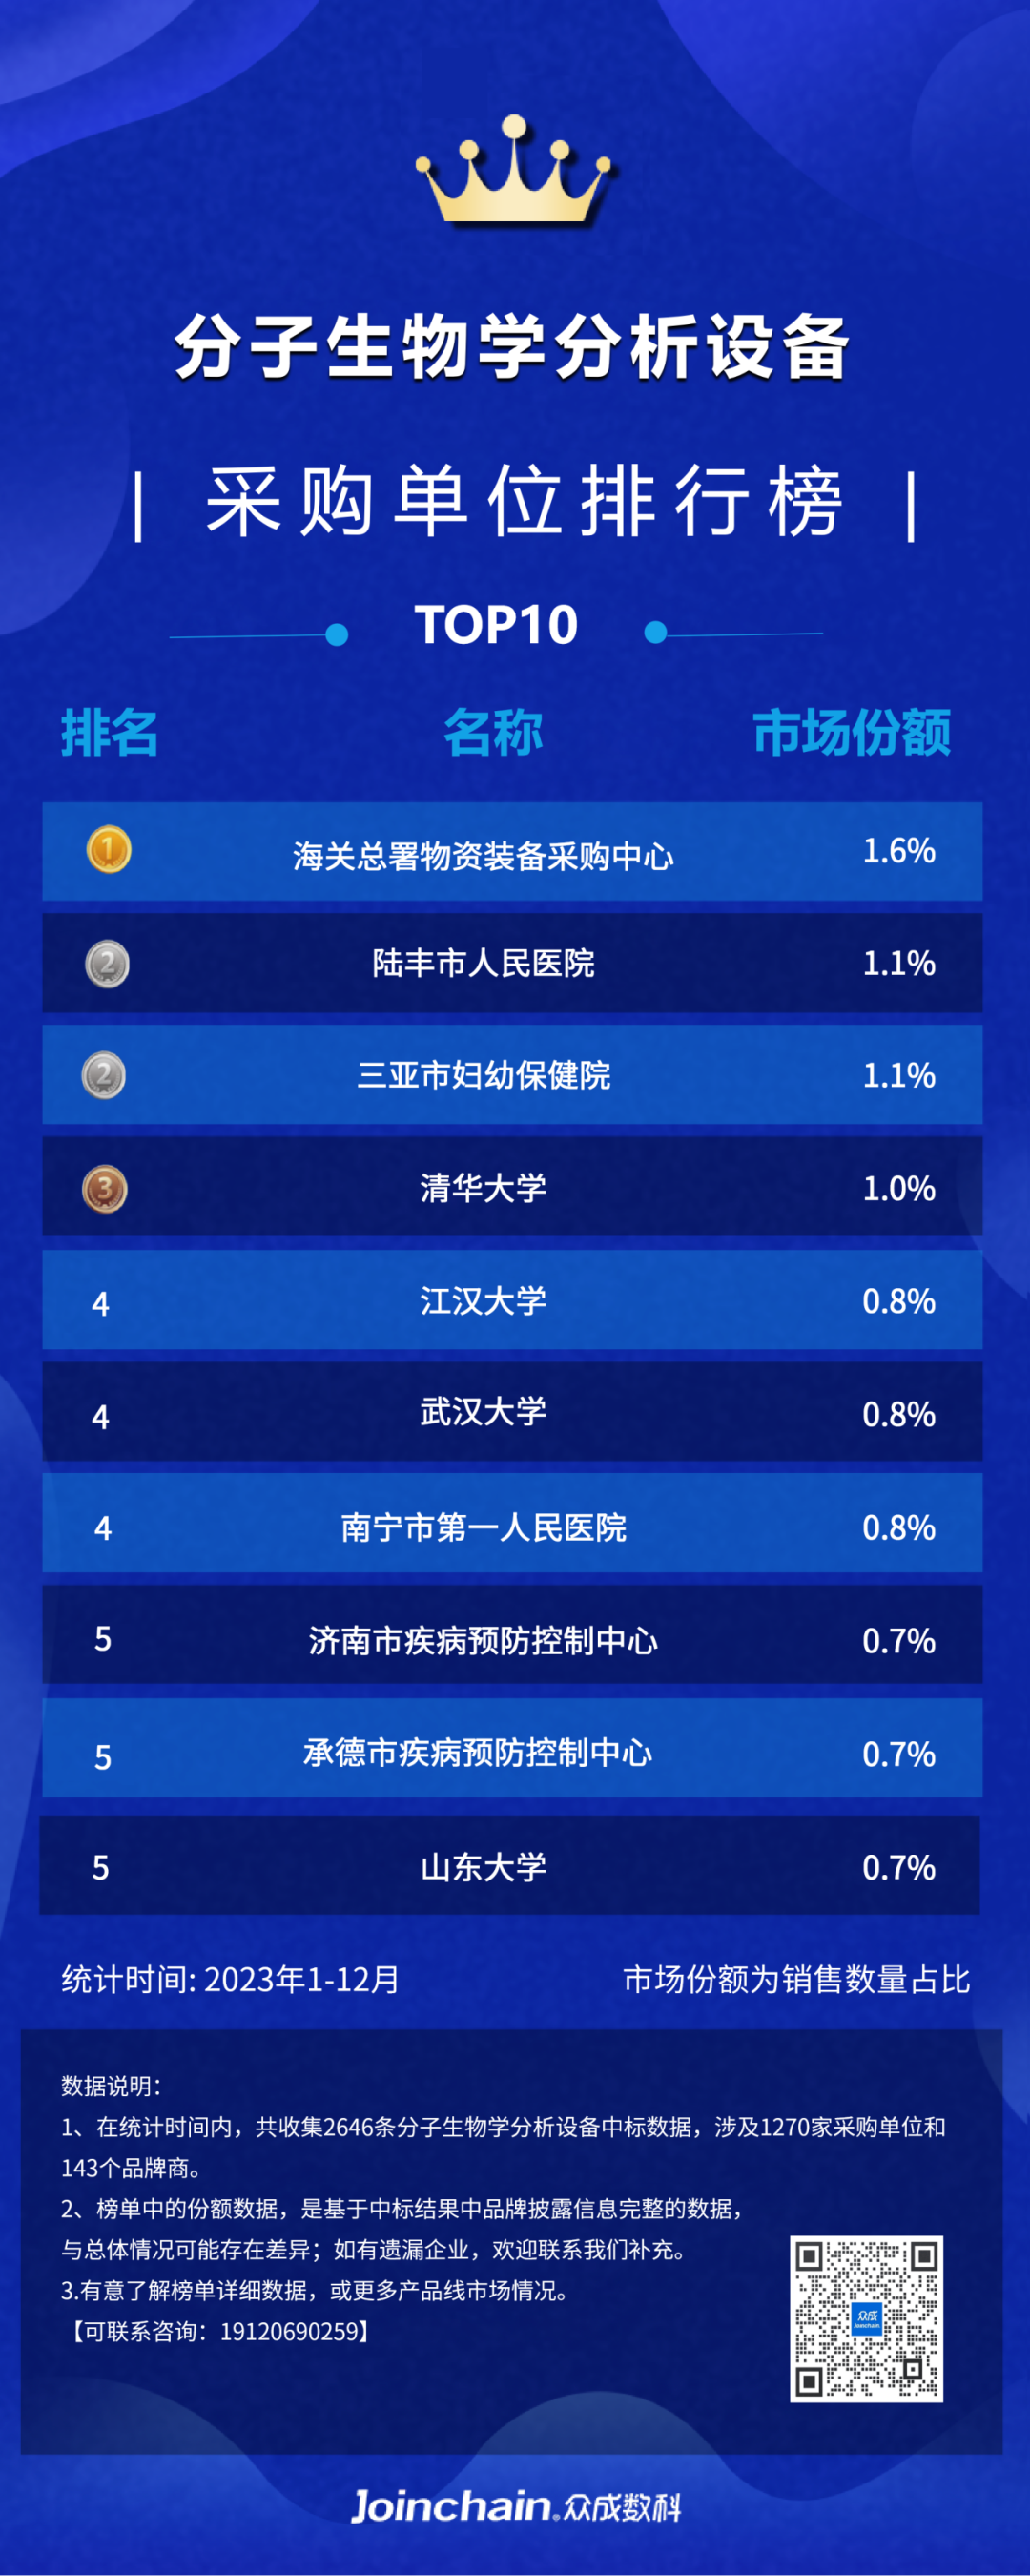Select the 山东大学 row name
This screenshot has height=2576, width=1030.
coord(483,1867)
